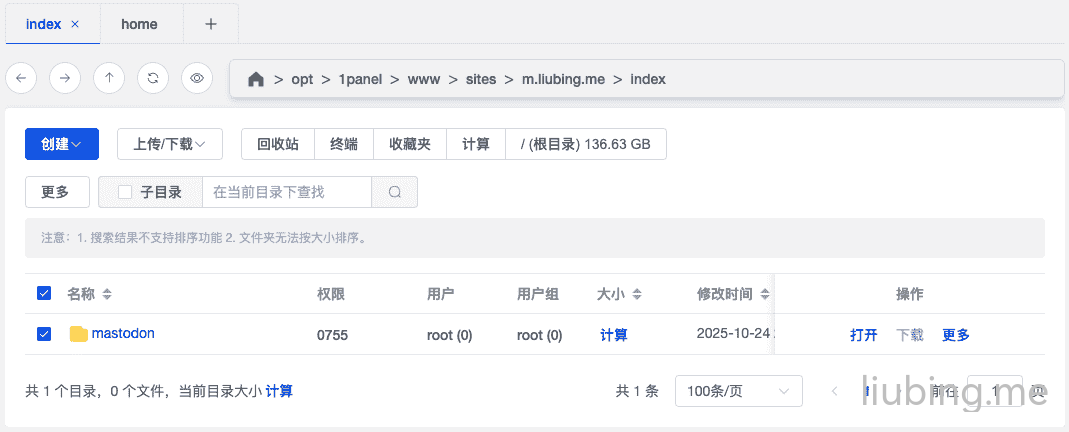Open the 回收站 recycle bin

(x=278, y=144)
